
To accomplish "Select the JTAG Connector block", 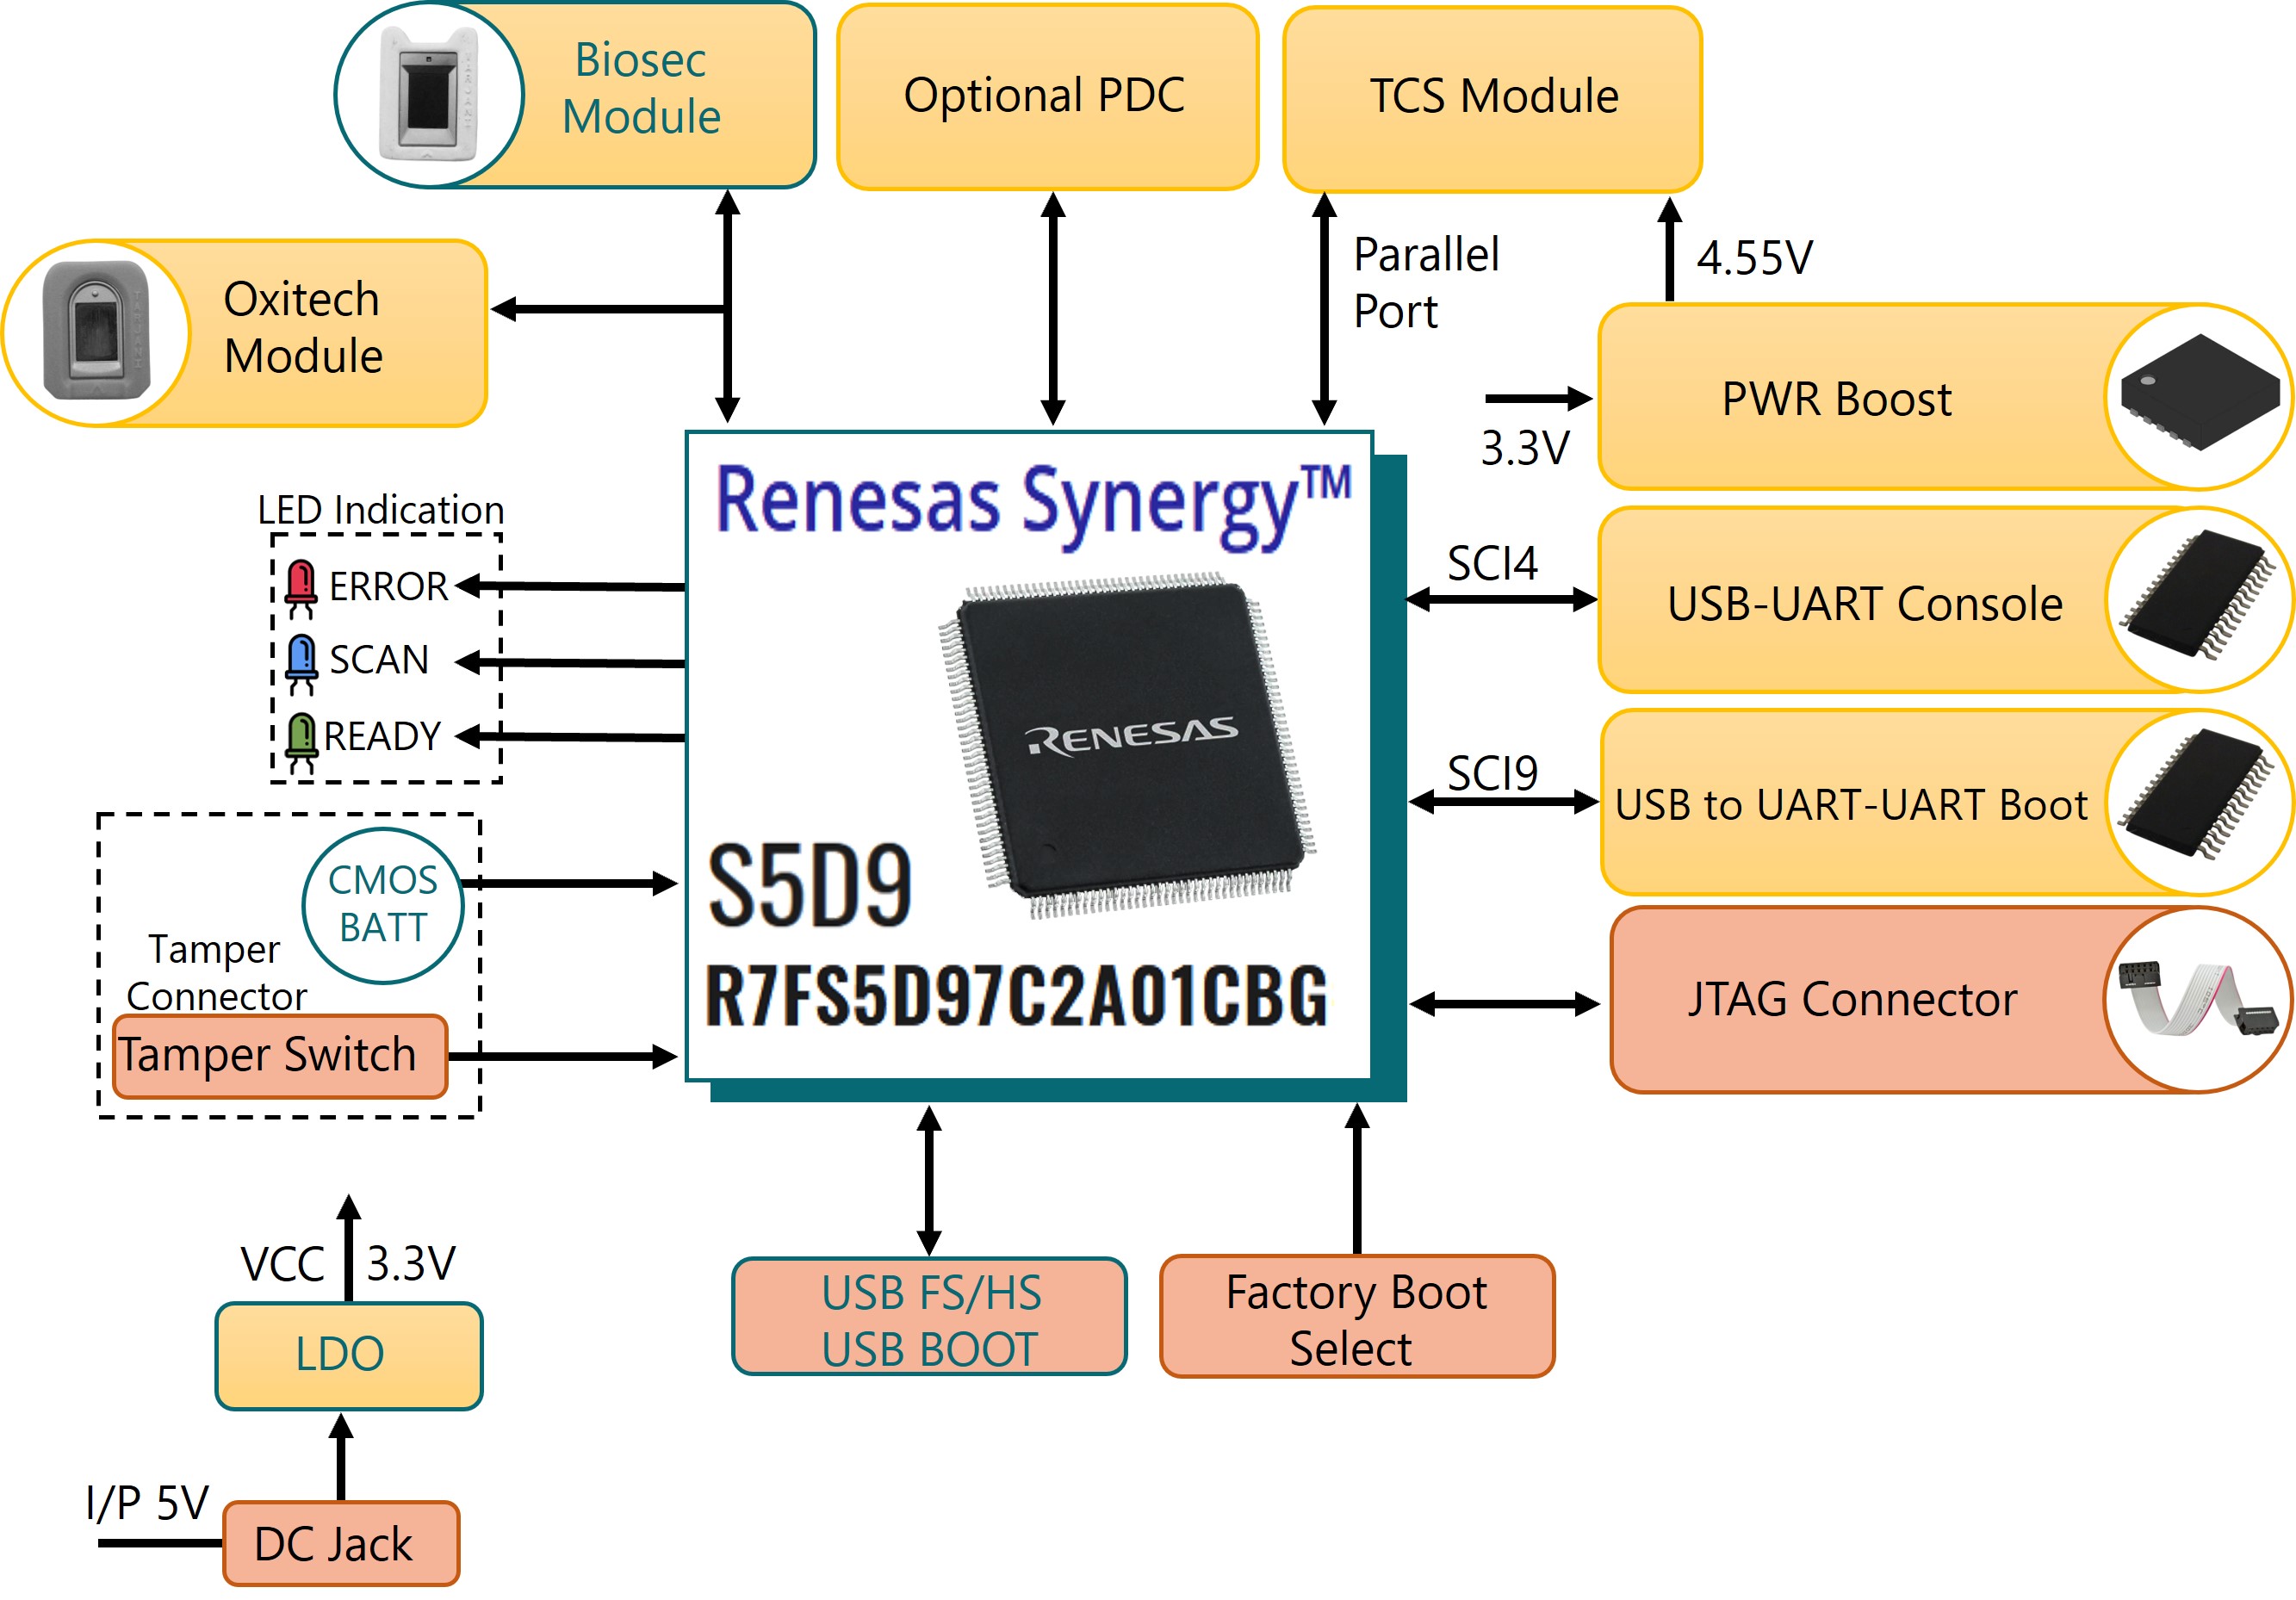I will pos(1951,1000).
